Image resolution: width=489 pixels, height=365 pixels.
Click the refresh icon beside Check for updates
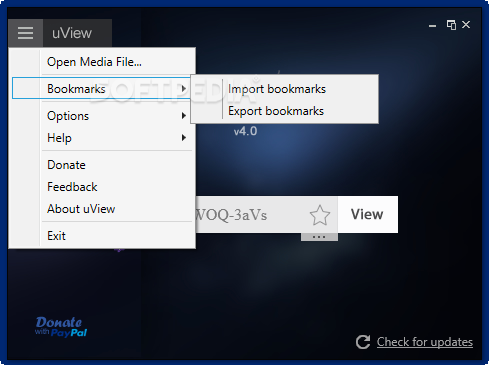point(363,342)
